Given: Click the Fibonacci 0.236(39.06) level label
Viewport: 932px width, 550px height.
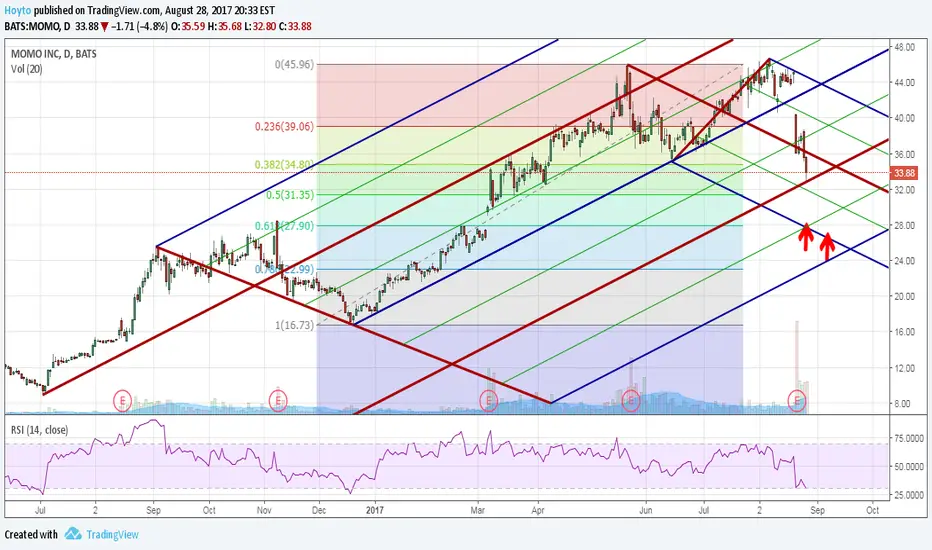Looking at the screenshot, I should pyautogui.click(x=284, y=126).
